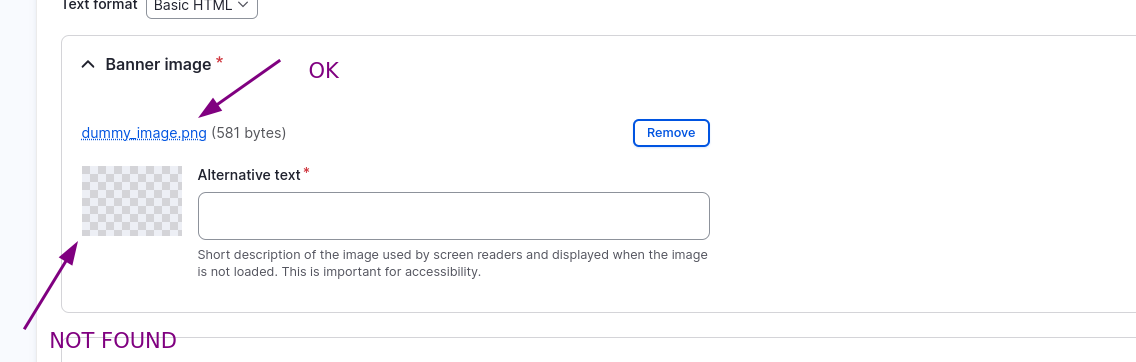Open the Text format dropdown
This screenshot has height=362, width=1136.
(201, 6)
